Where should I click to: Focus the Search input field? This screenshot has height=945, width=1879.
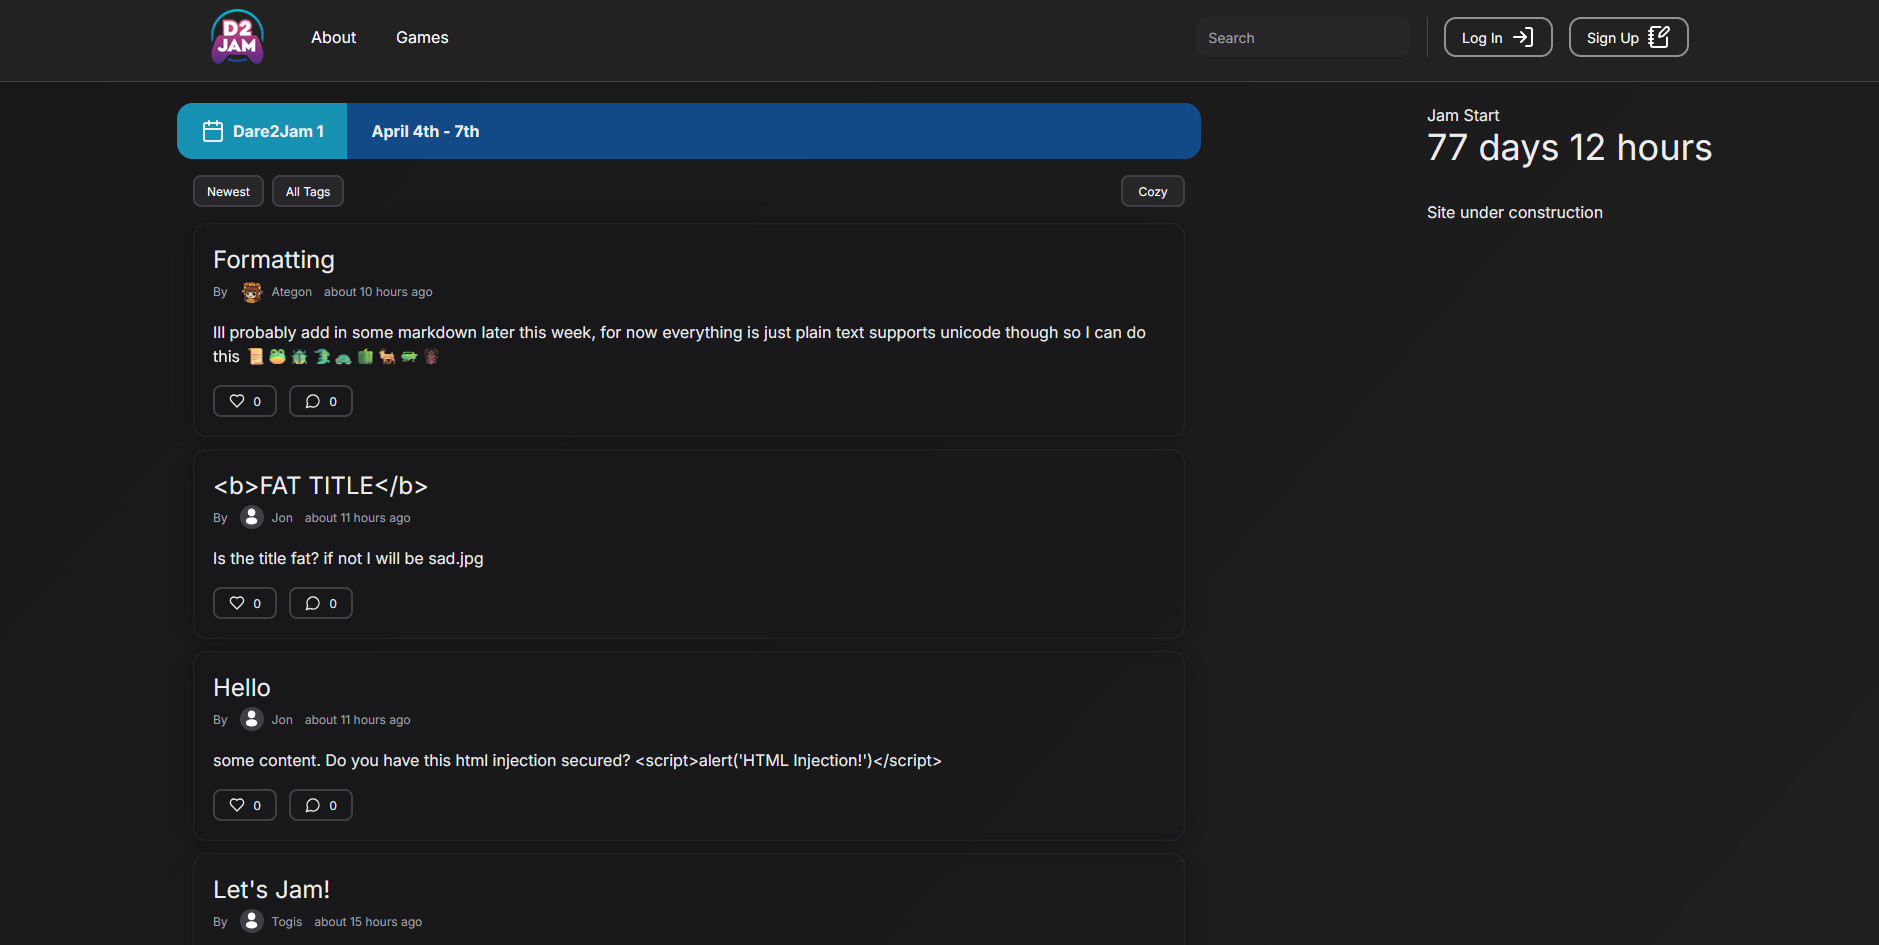(x=1303, y=37)
